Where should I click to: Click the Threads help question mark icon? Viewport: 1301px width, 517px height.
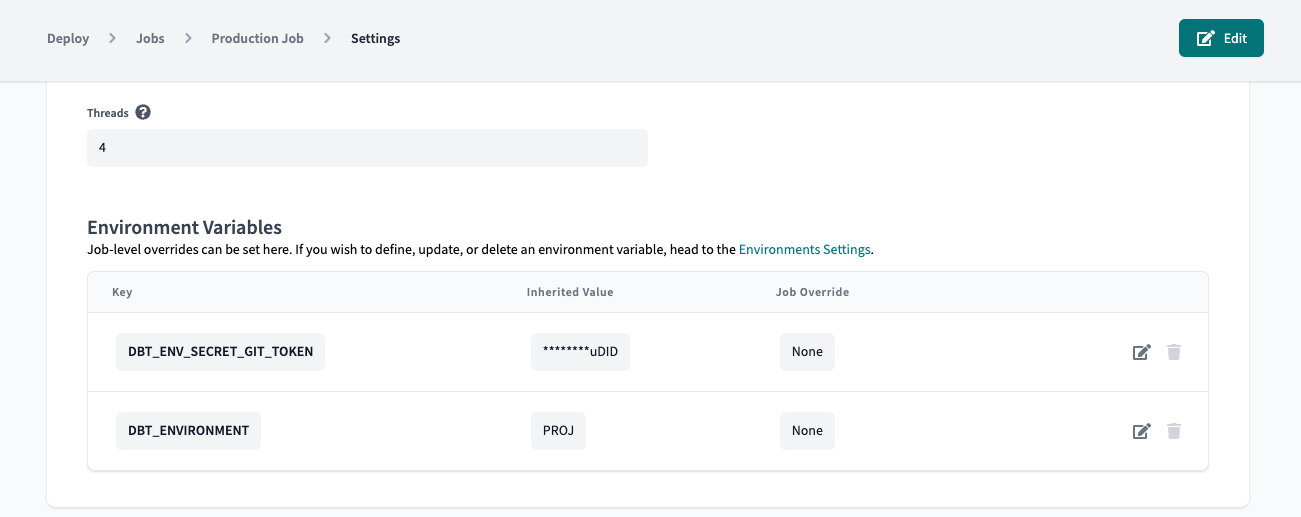[143, 113]
